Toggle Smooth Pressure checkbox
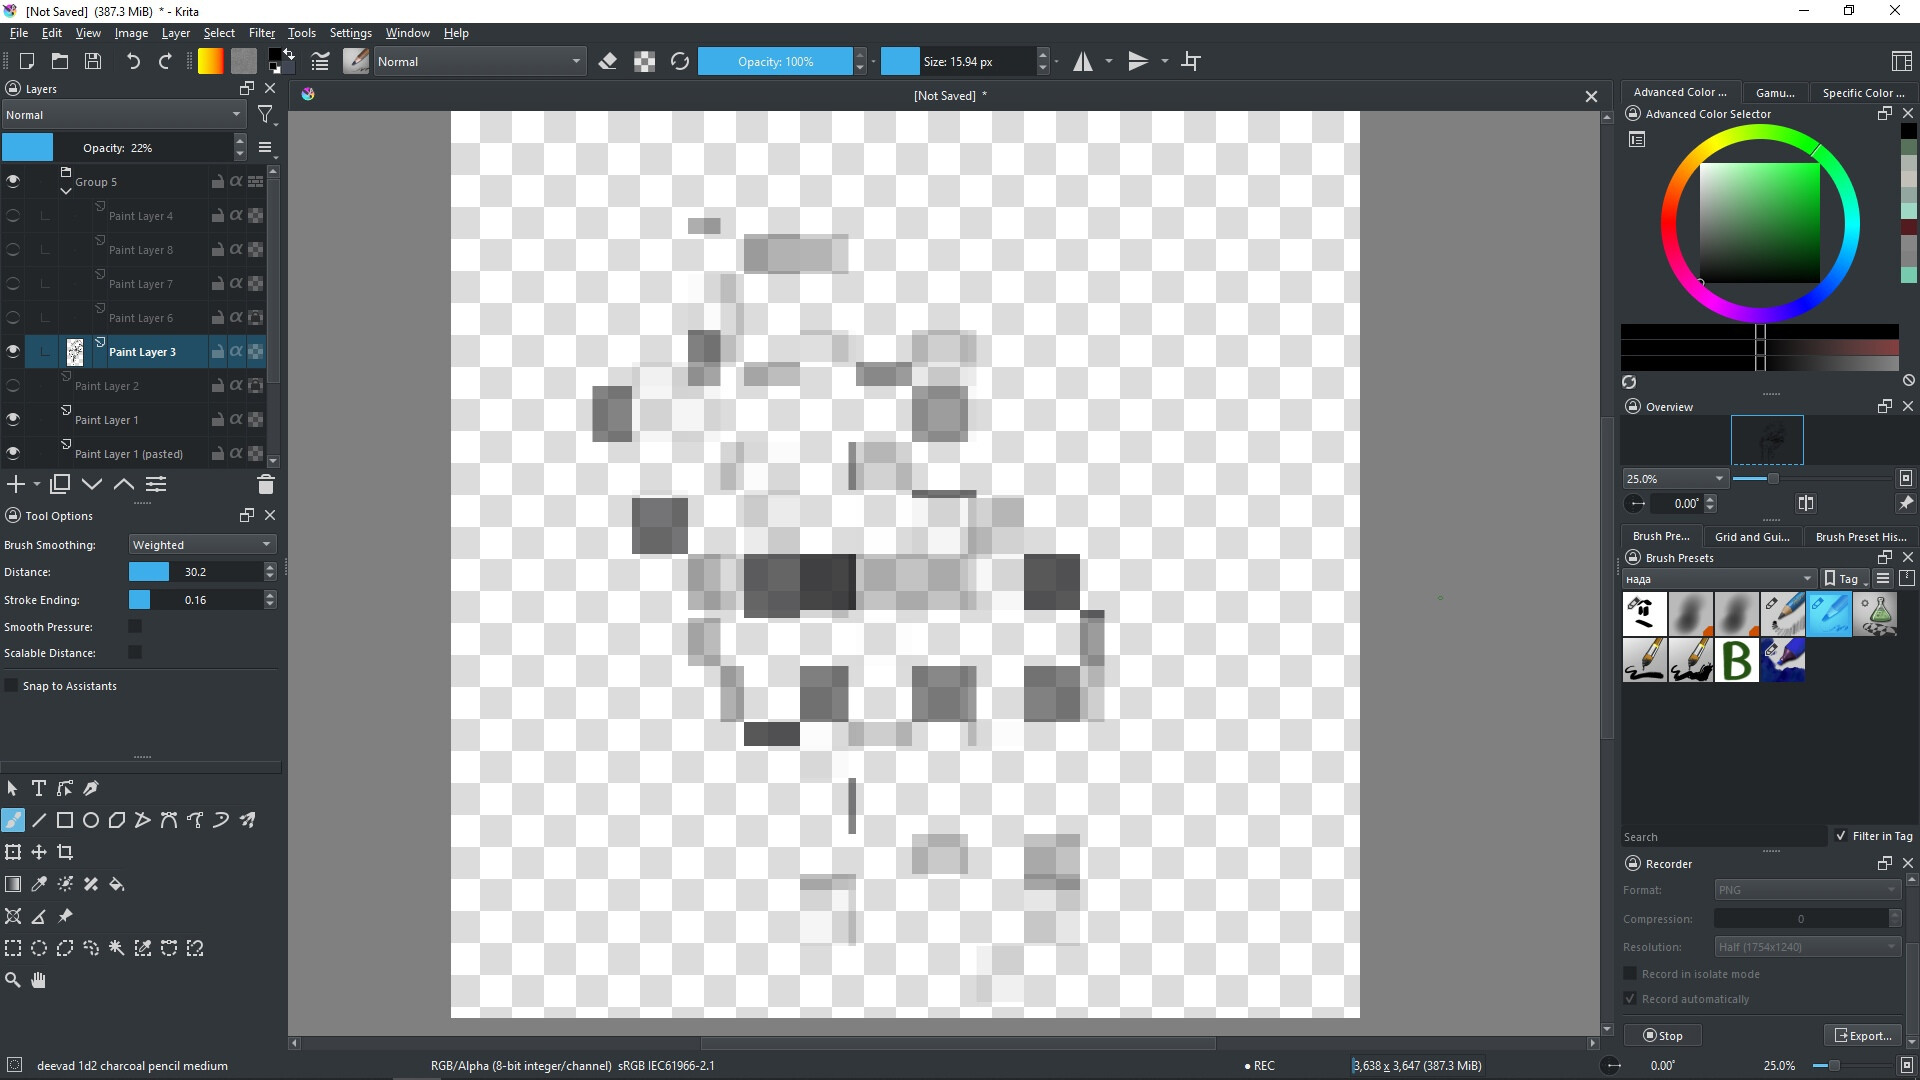The height and width of the screenshot is (1080, 1920). (135, 627)
